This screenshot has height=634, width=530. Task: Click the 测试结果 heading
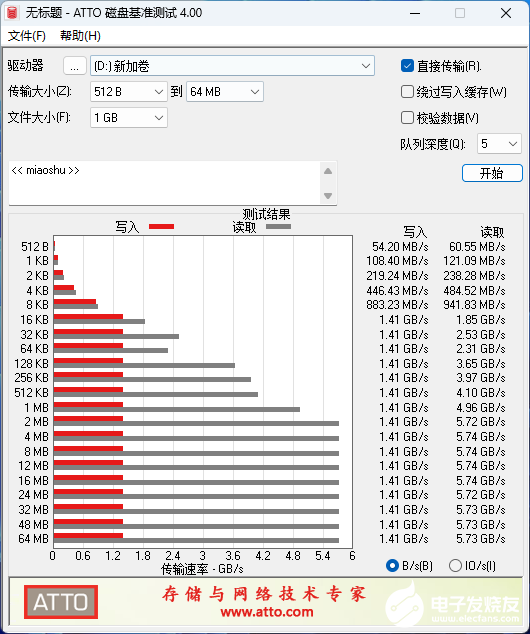[266, 214]
